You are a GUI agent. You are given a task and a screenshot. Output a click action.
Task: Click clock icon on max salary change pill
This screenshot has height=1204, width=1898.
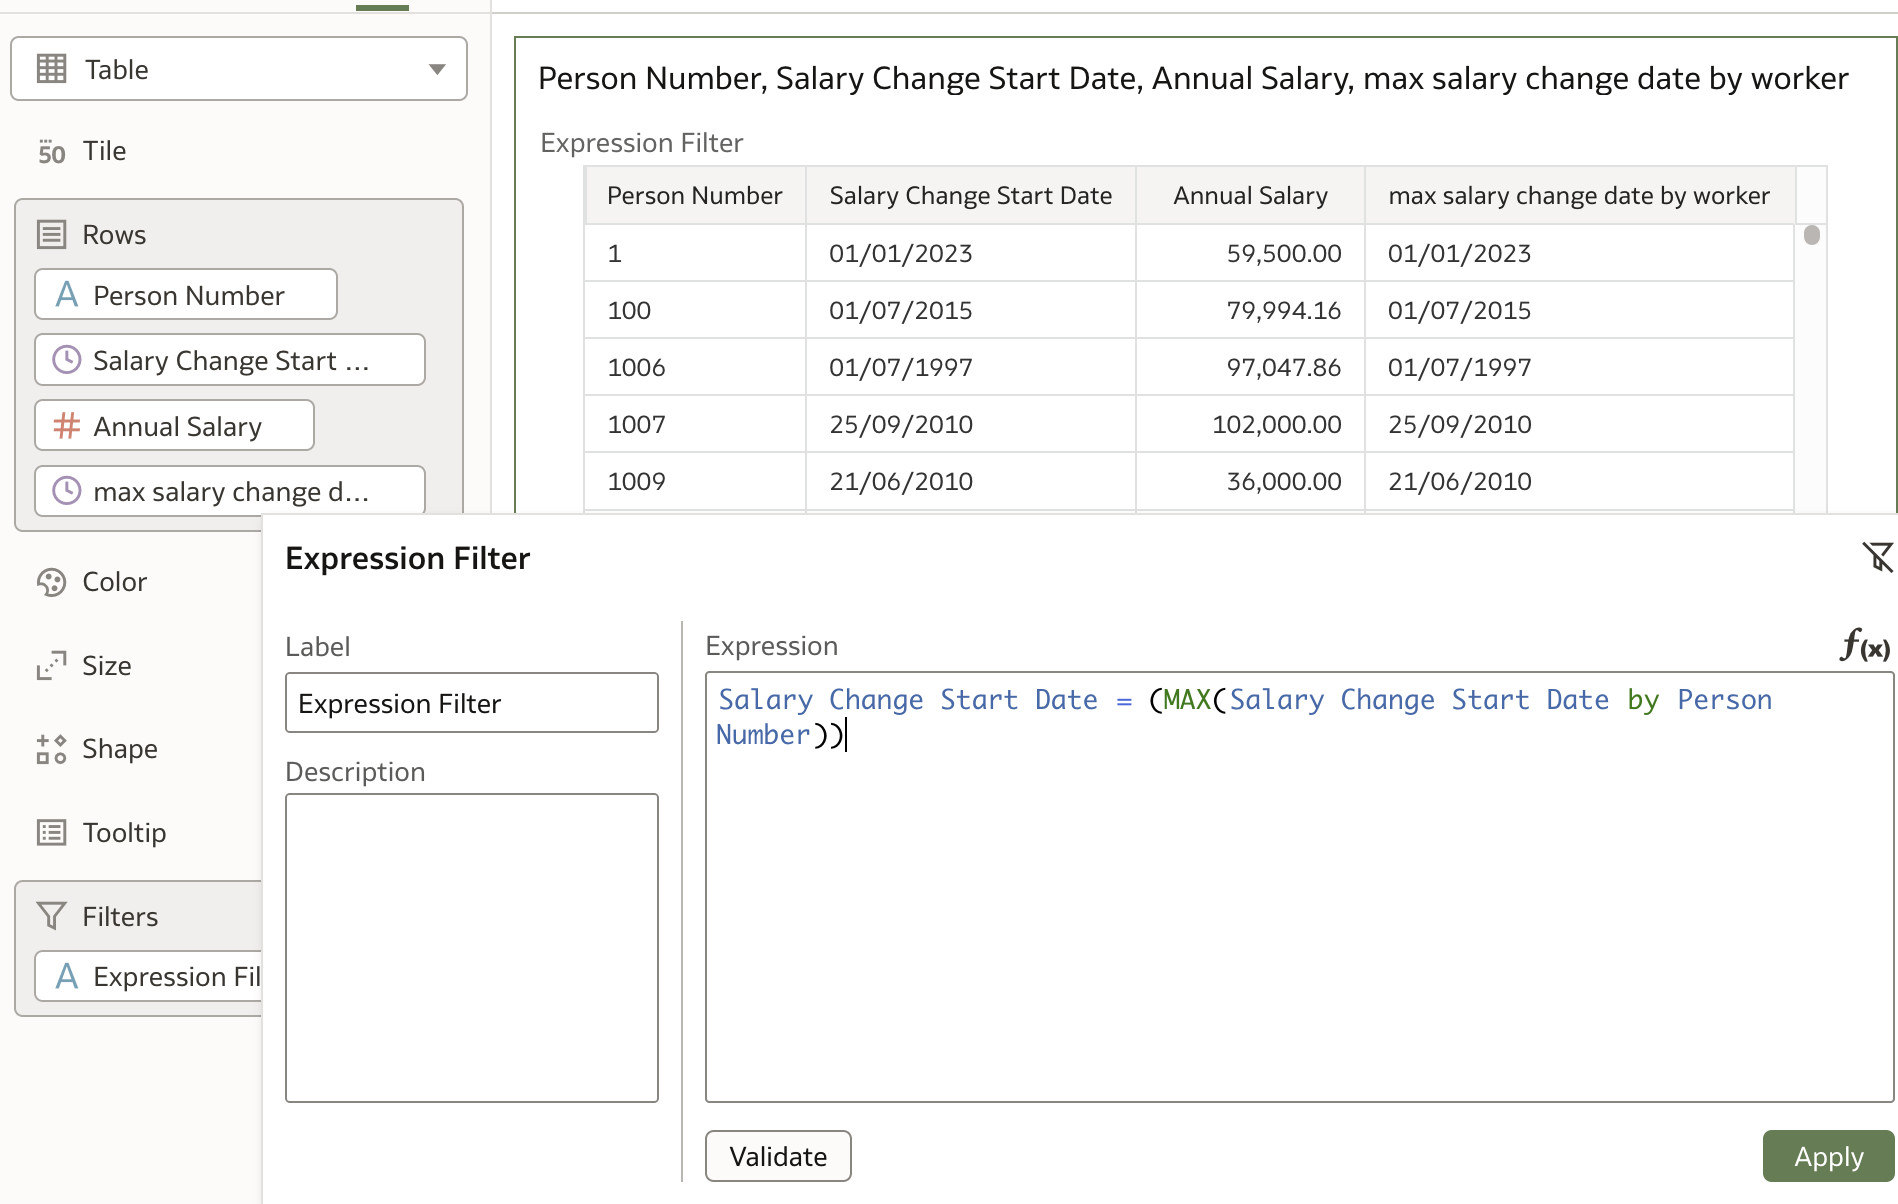66,491
